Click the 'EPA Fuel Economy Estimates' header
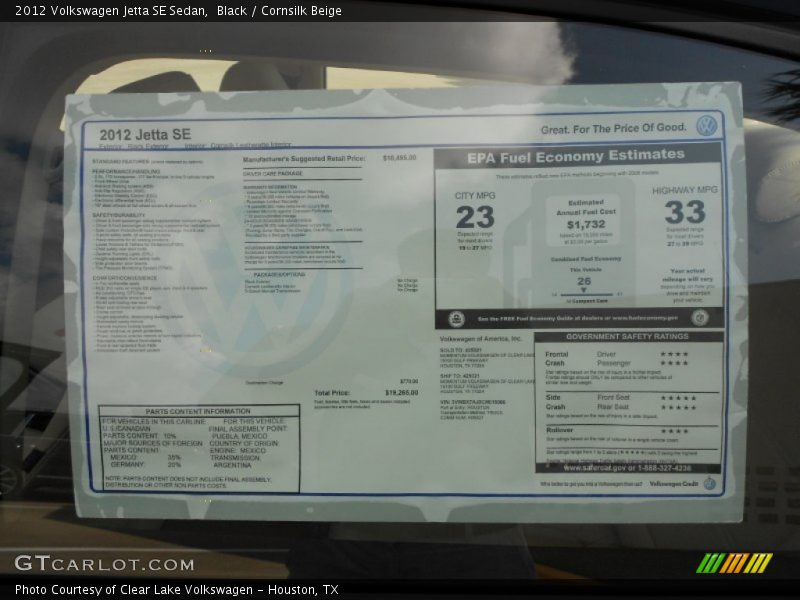Image resolution: width=800 pixels, height=600 pixels. point(576,156)
